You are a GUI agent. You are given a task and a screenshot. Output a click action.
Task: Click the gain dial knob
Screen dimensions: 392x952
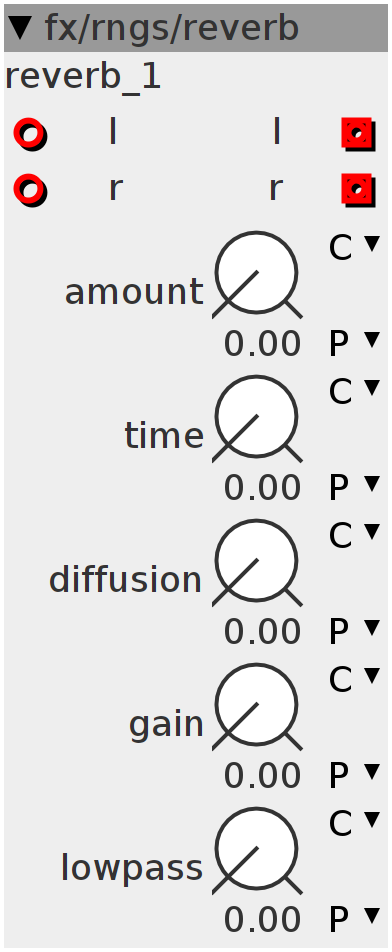coord(257,707)
